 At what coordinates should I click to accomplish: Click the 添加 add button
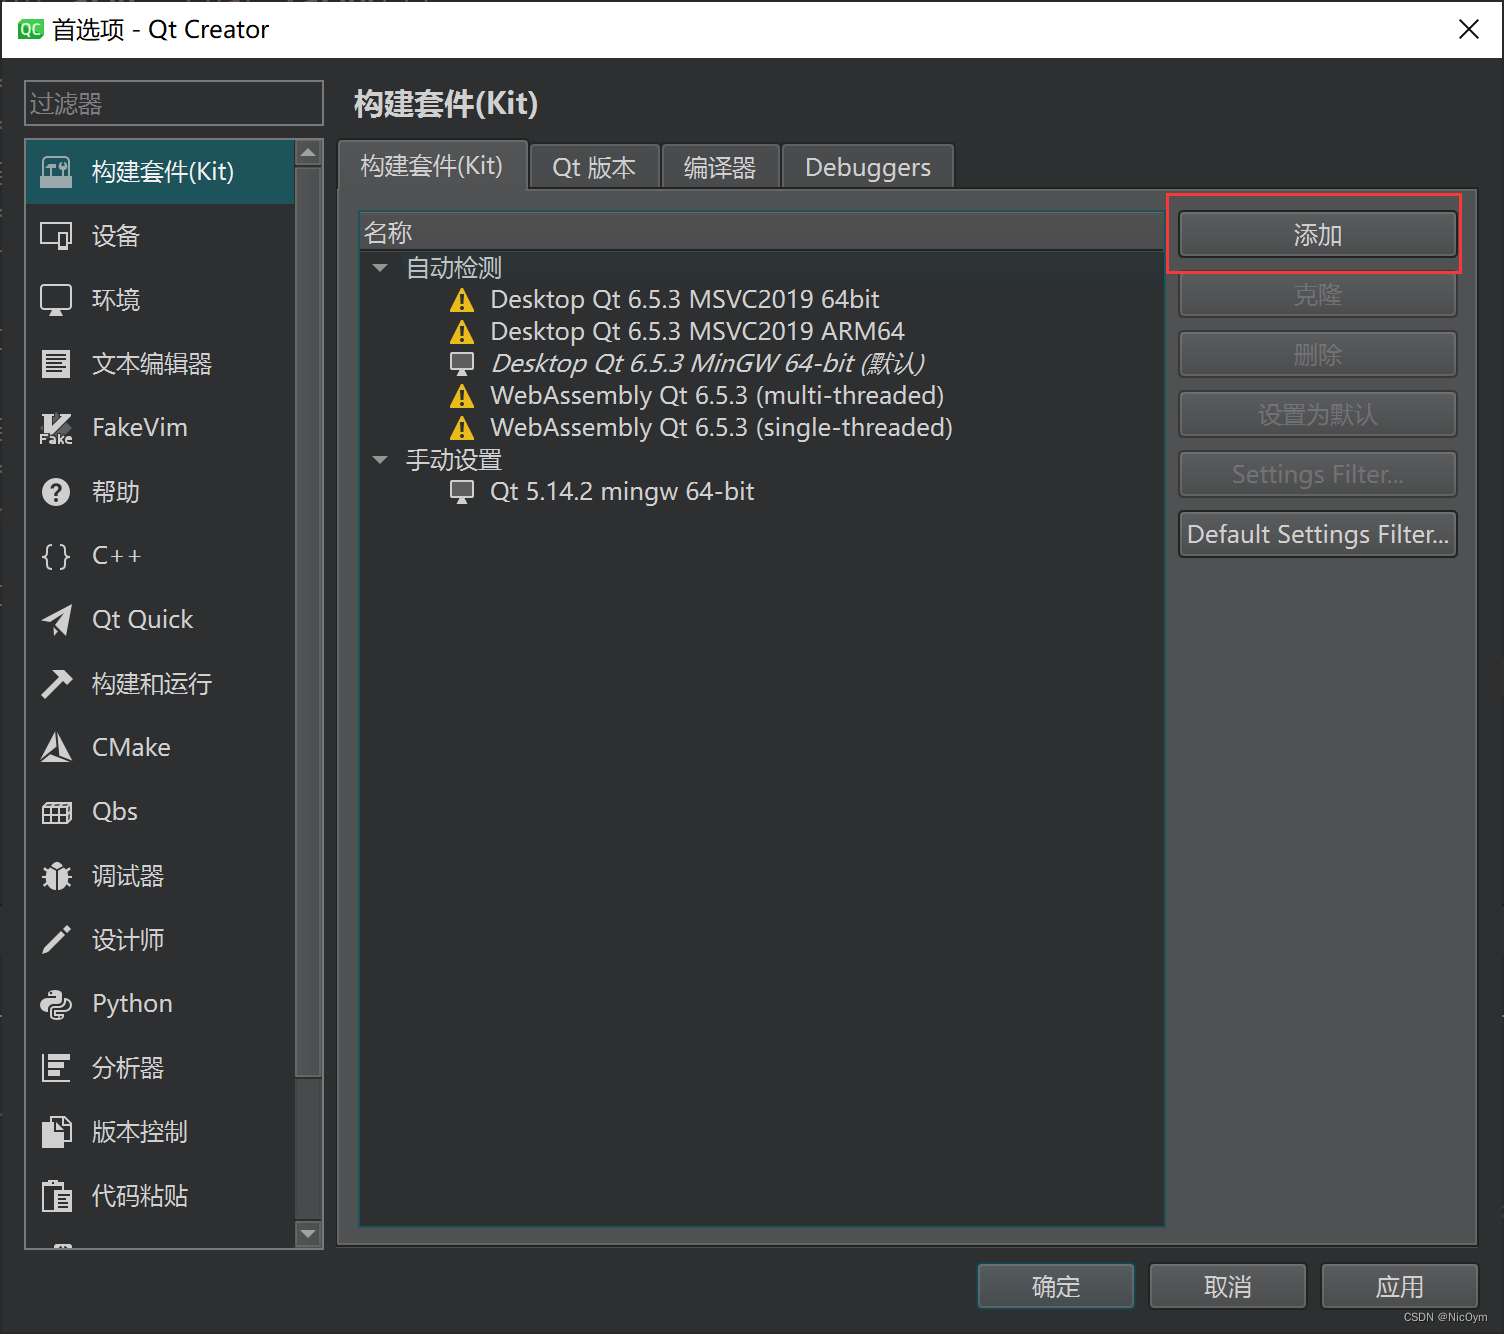[x=1318, y=235]
